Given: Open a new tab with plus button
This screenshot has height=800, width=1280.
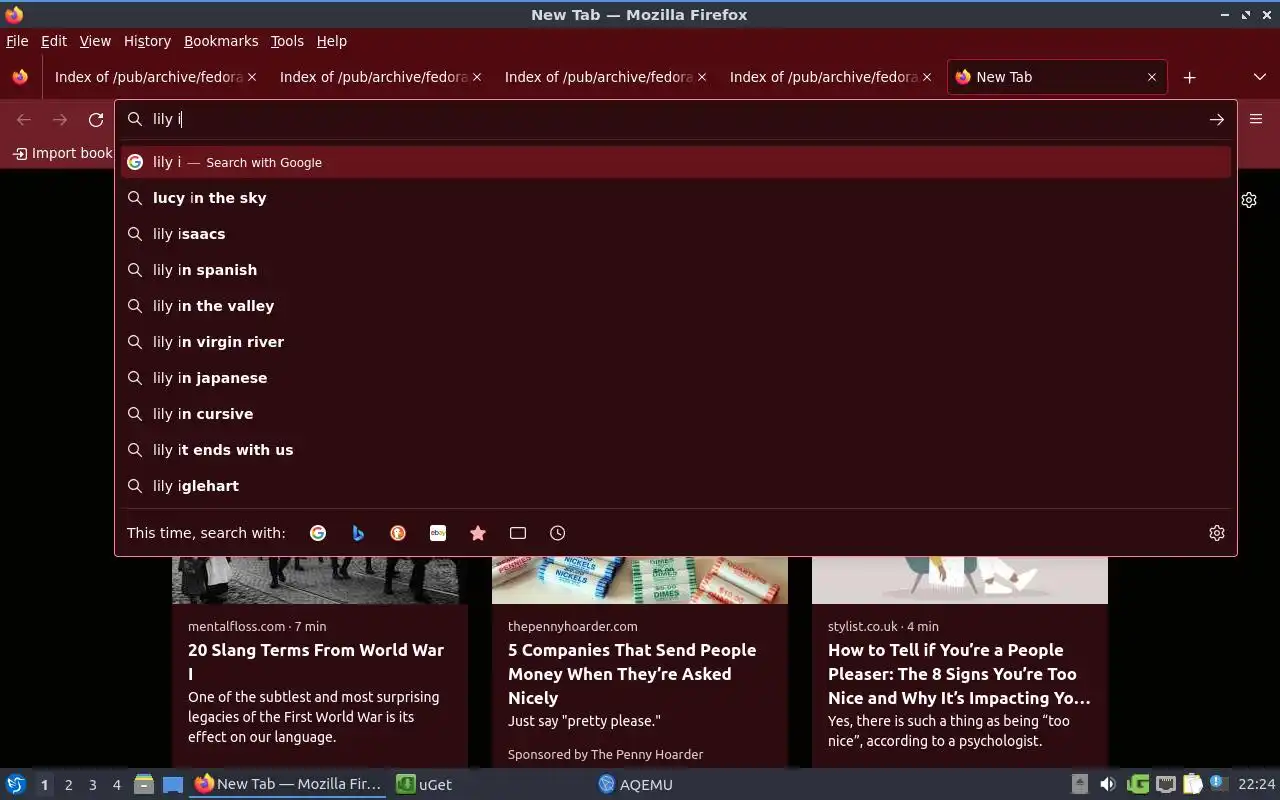Looking at the screenshot, I should pos(1189,77).
